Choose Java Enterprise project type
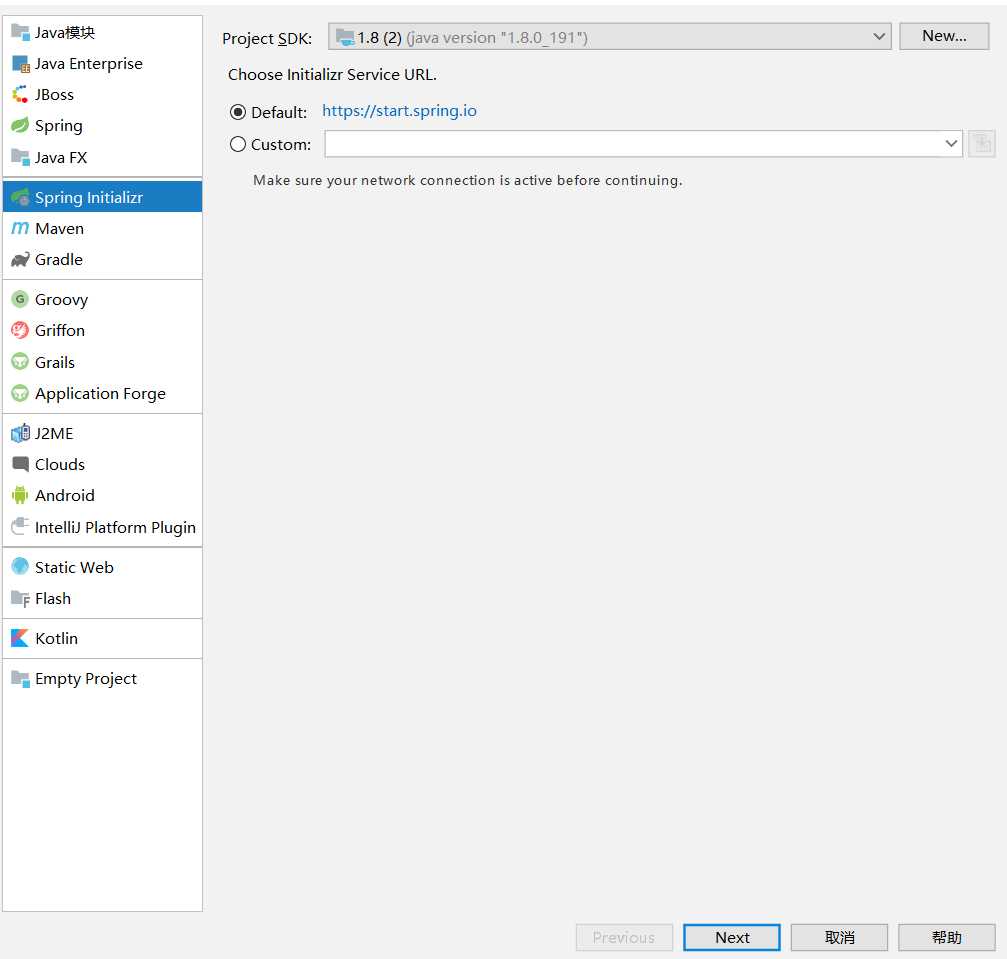Image resolution: width=1007 pixels, height=959 pixels. tap(102, 64)
